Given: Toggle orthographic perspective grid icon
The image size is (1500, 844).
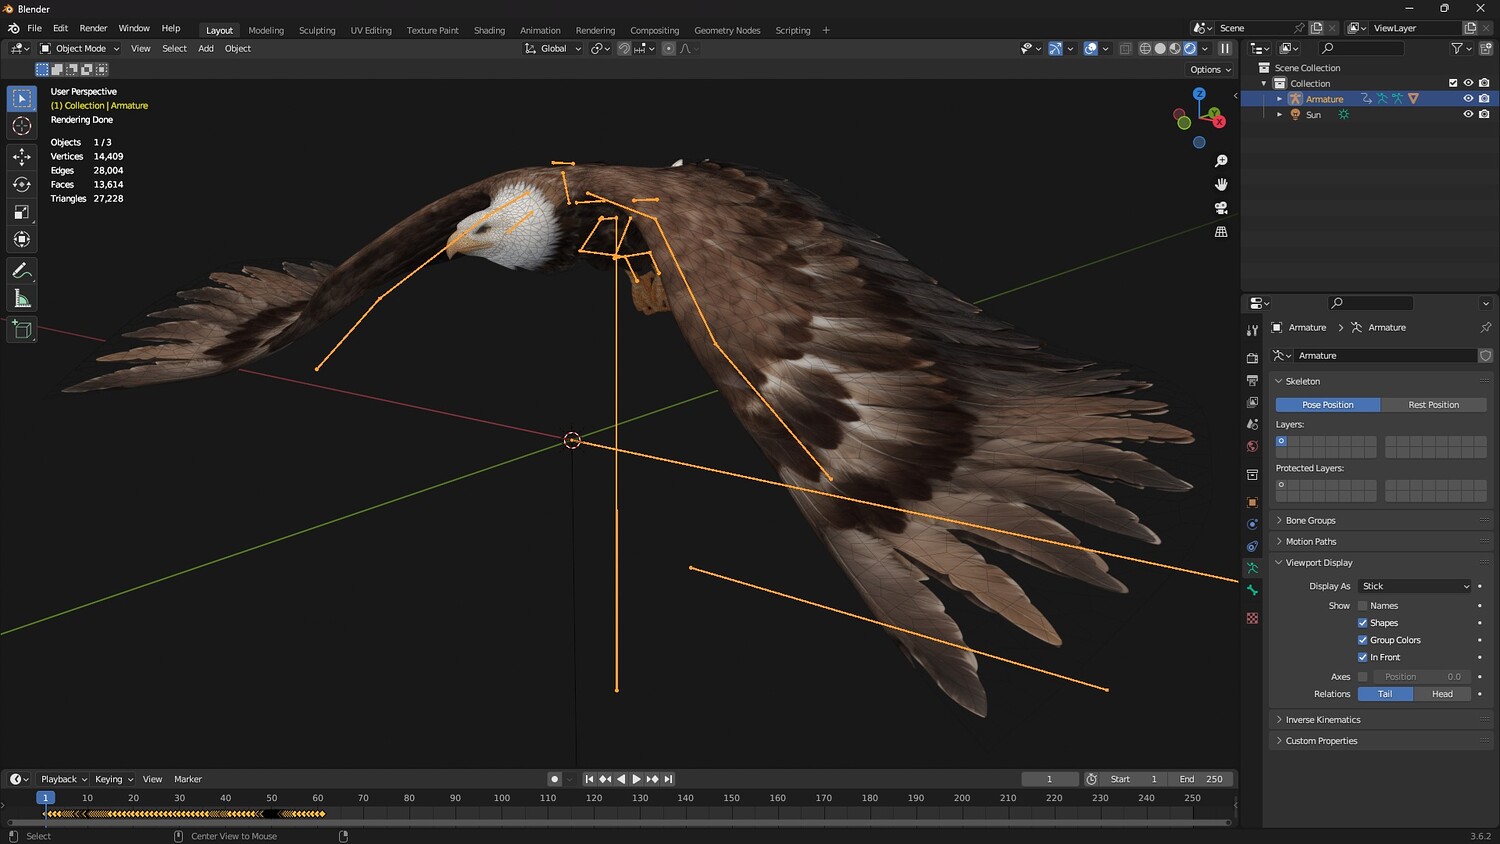Looking at the screenshot, I should pyautogui.click(x=1221, y=232).
